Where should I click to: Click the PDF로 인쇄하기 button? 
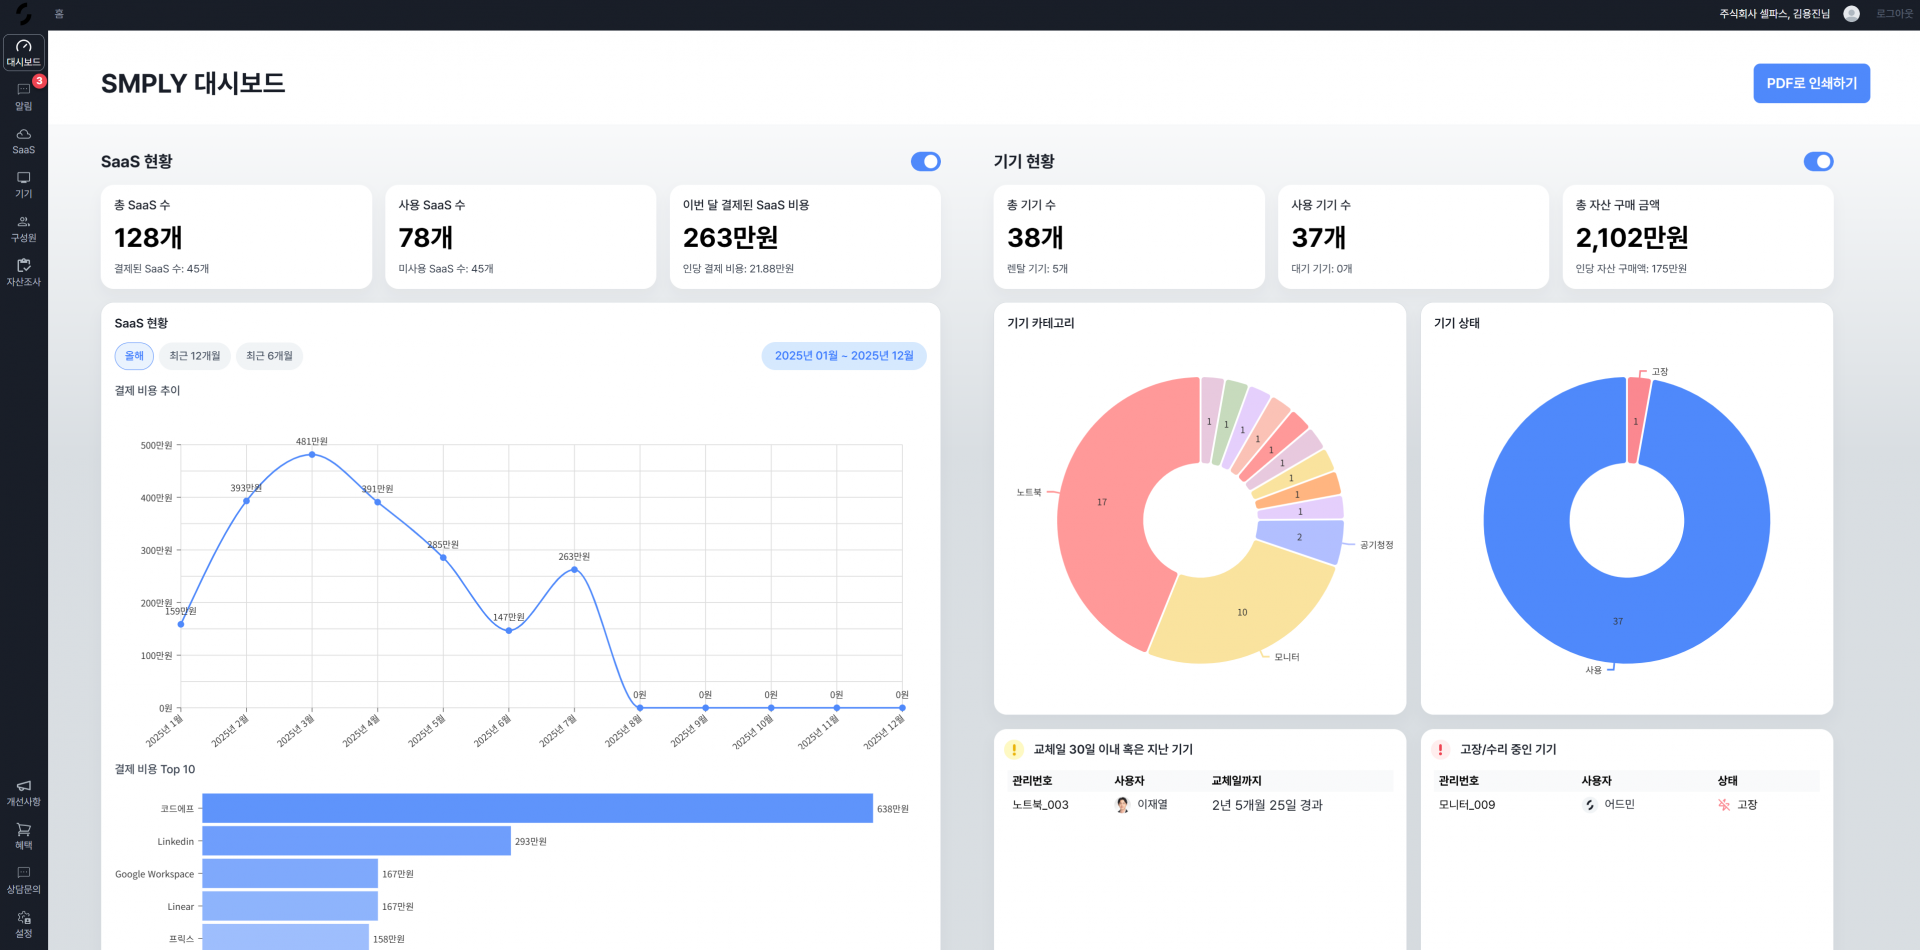tap(1811, 83)
